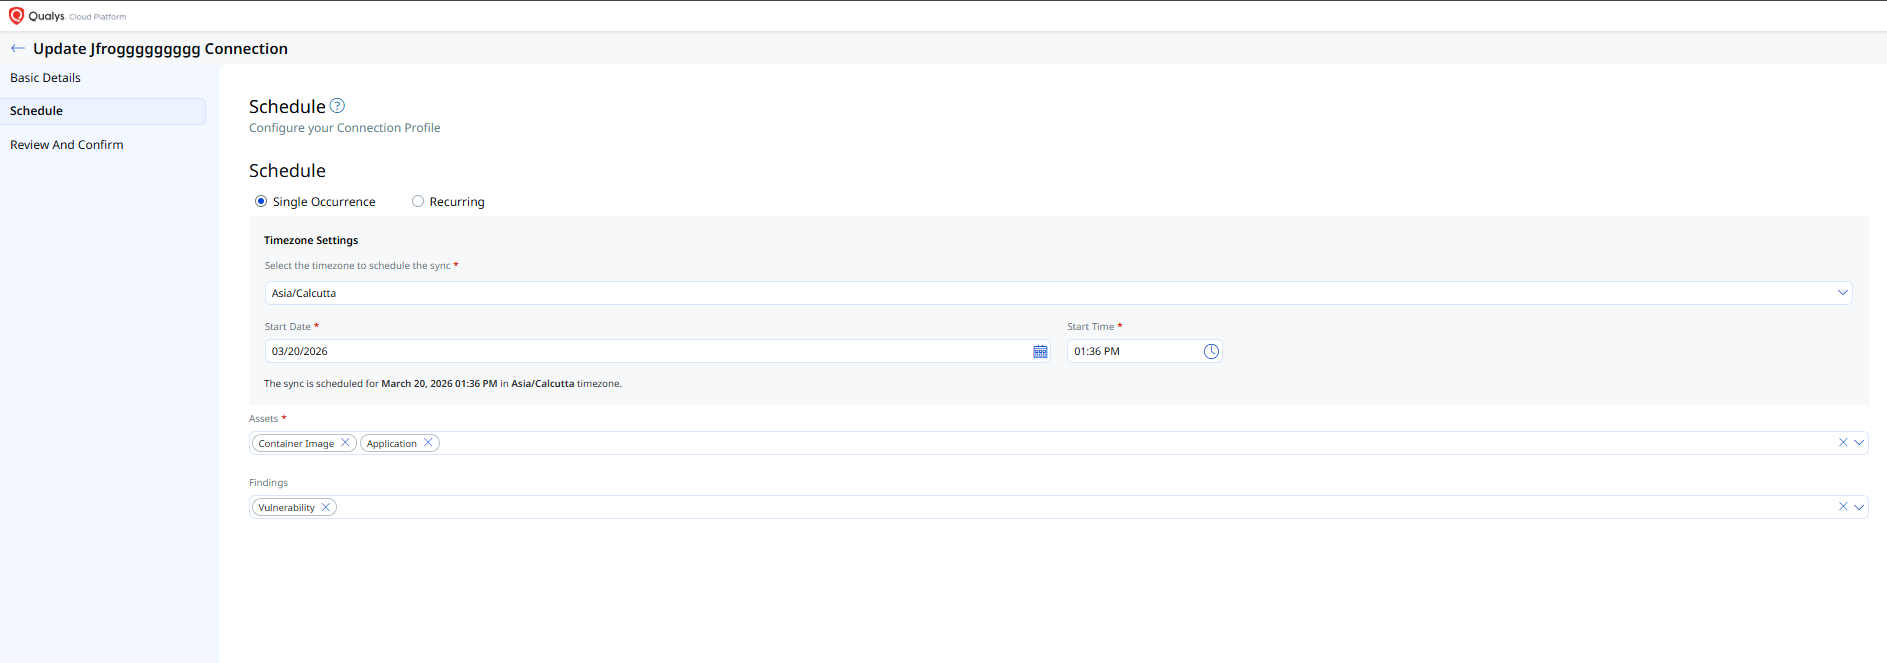Image resolution: width=1887 pixels, height=663 pixels.
Task: Select the Schedule step in sidebar
Action: [103, 111]
